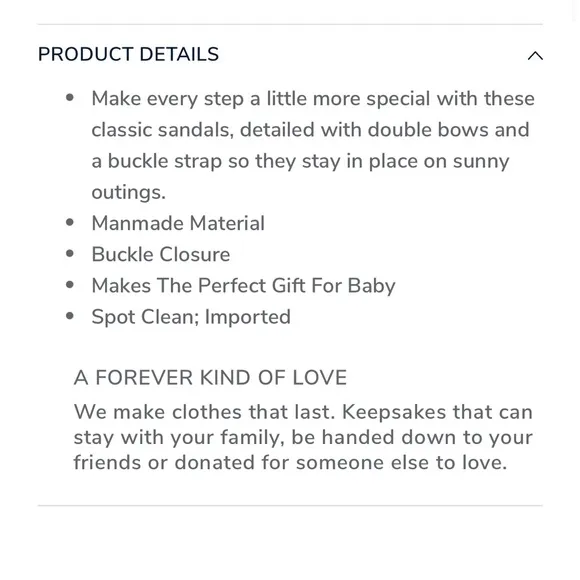
Task: Click 'Makes The Perfect Gift For Baby' text
Action: coord(243,286)
